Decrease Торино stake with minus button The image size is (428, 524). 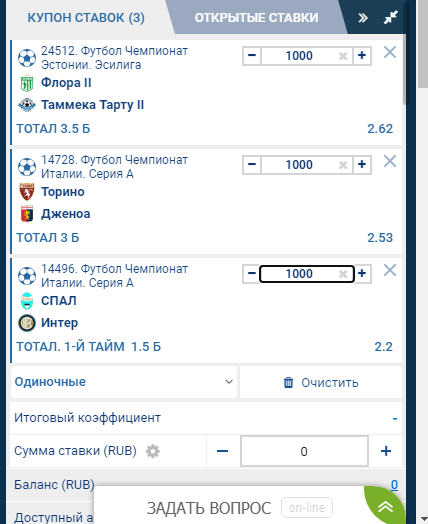(x=252, y=164)
